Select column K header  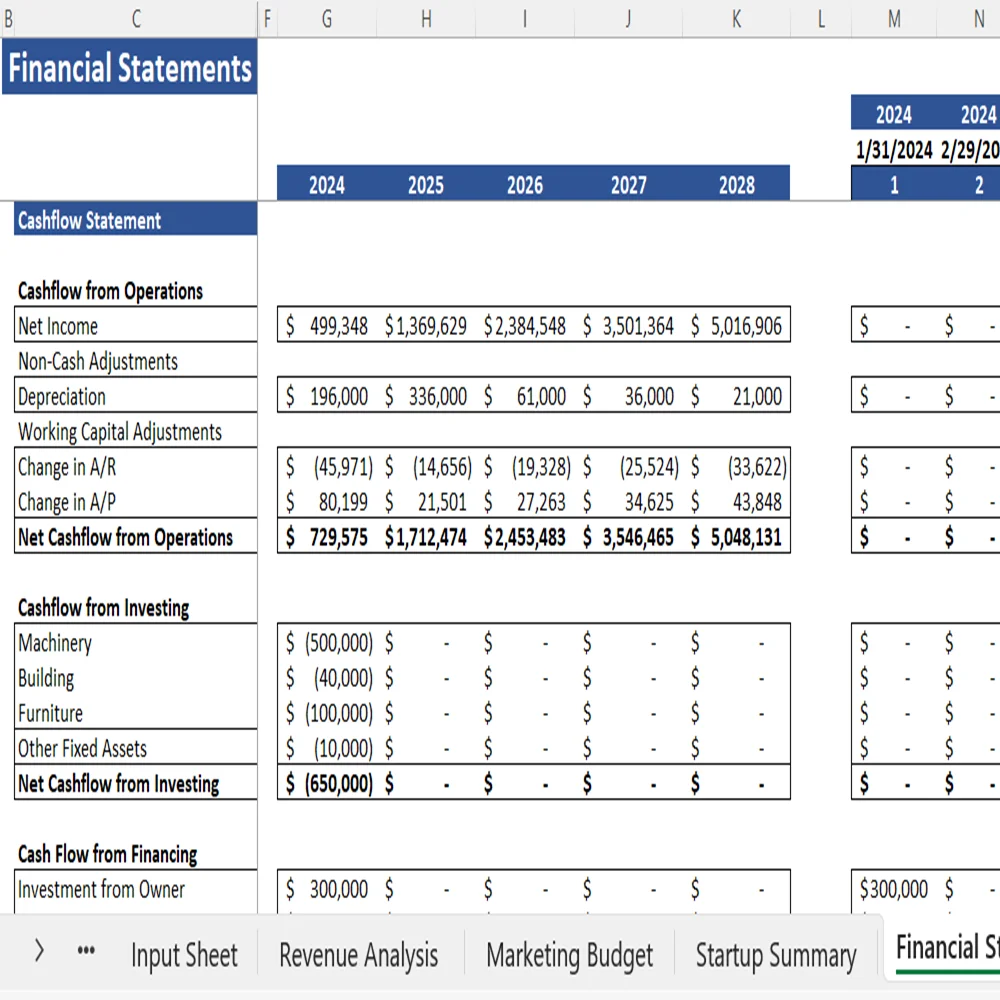click(736, 17)
